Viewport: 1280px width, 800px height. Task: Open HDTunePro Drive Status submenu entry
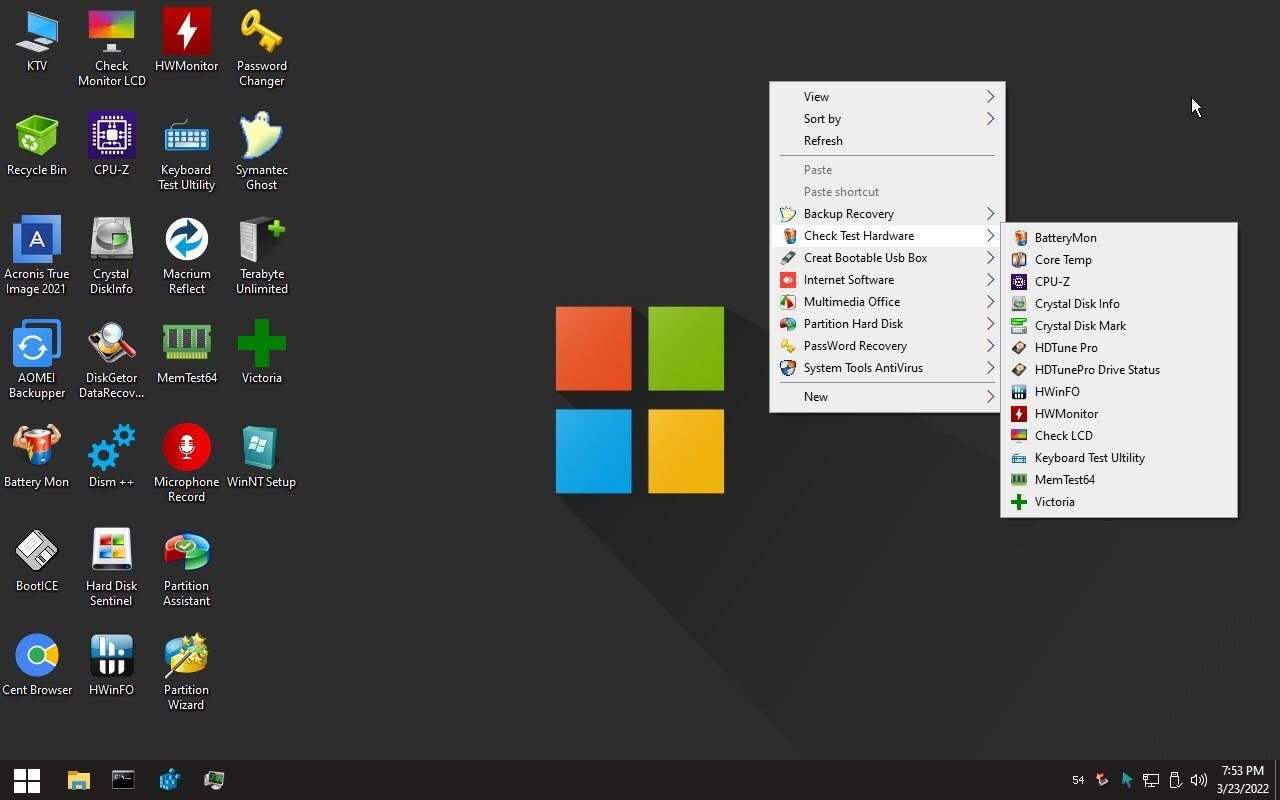1119,370
